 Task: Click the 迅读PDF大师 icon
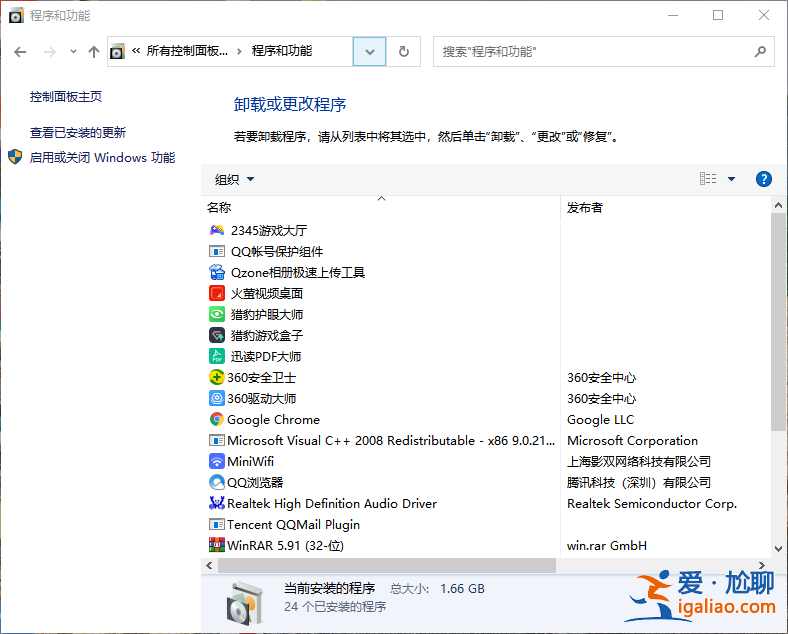point(217,356)
